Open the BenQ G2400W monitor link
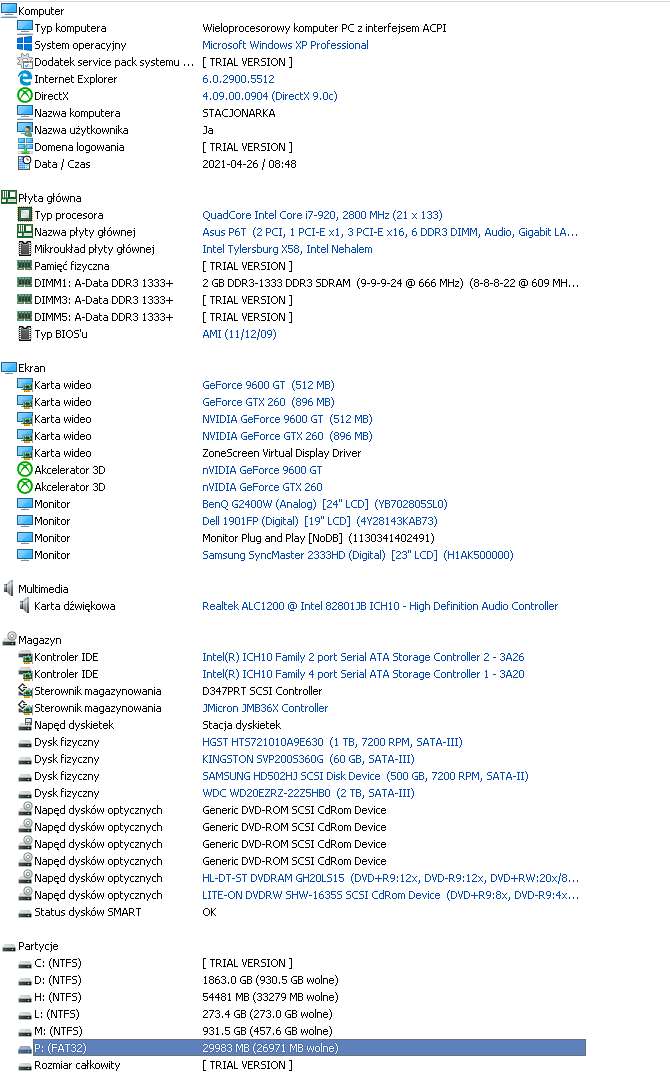Viewport: 670px width, 1086px height. [324, 504]
